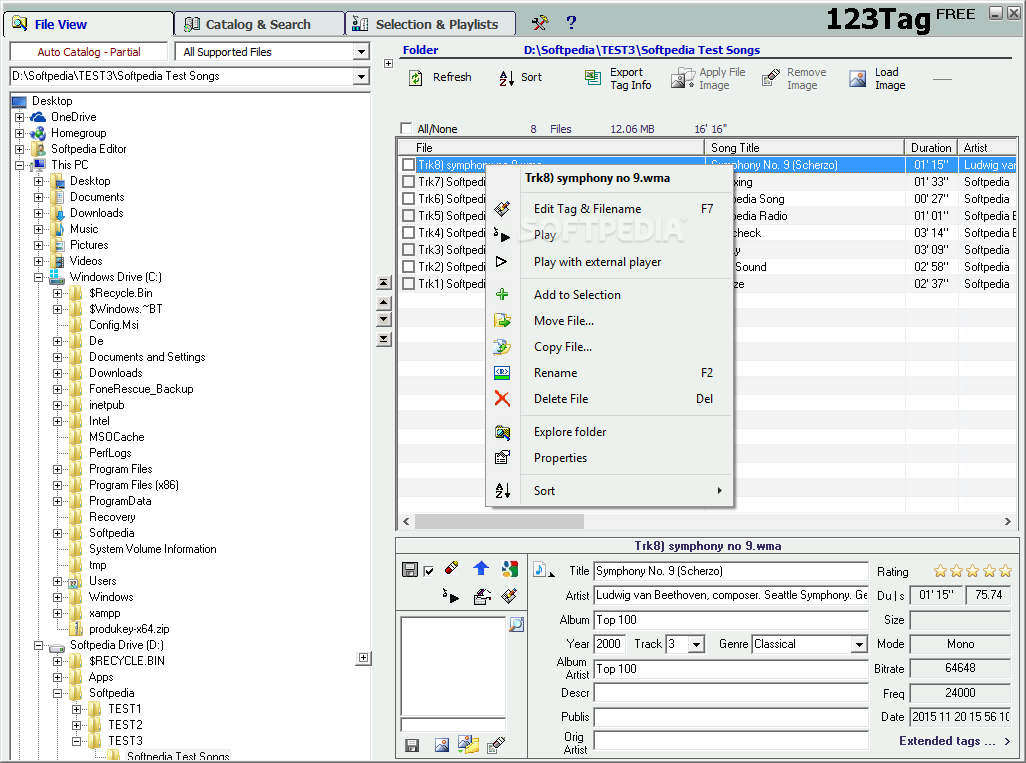Sort by the Artist column header
Image resolution: width=1026 pixels, height=763 pixels.
(x=987, y=148)
